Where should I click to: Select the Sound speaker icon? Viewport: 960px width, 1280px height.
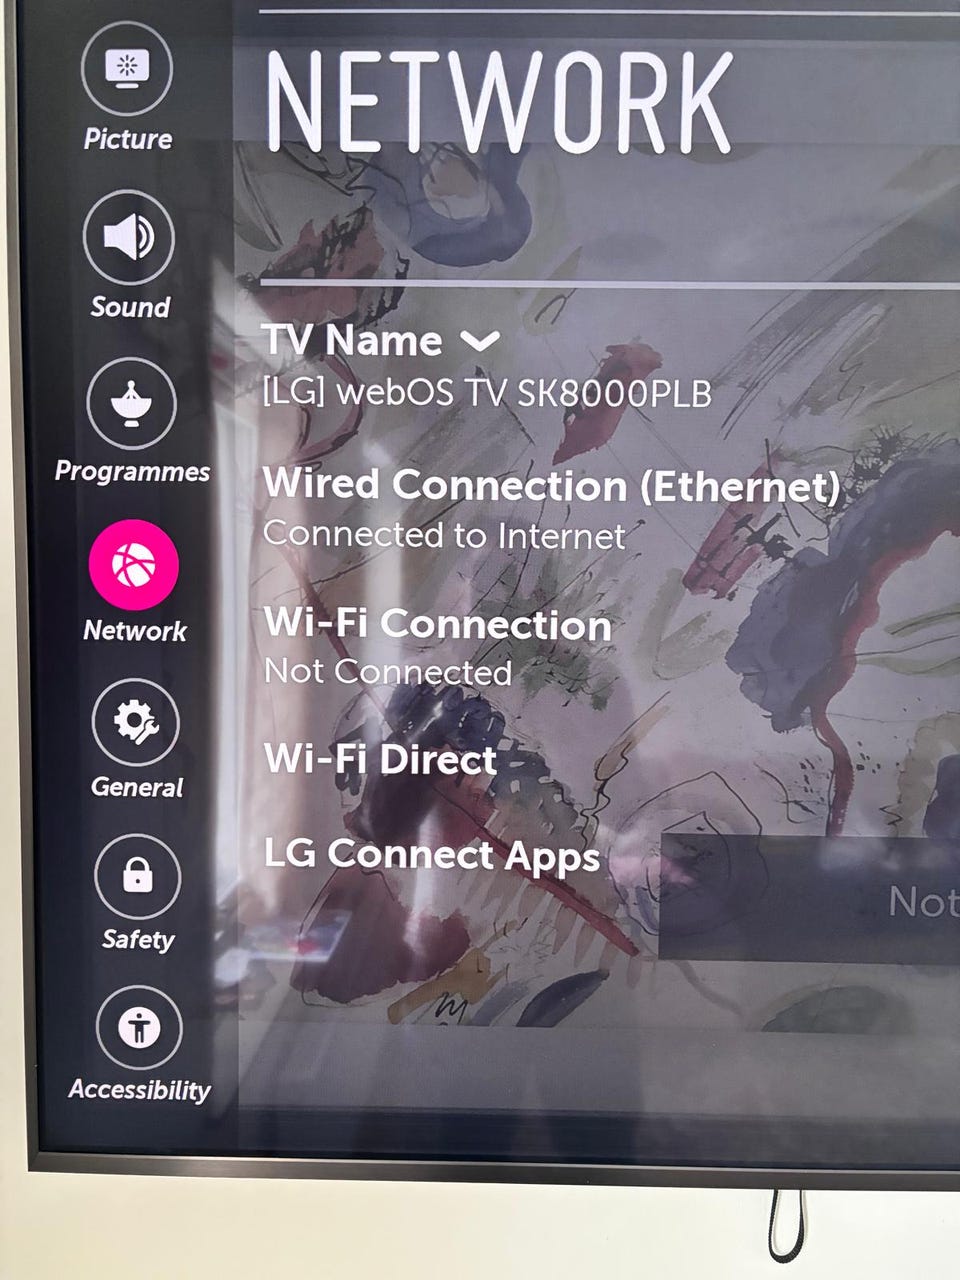click(129, 237)
